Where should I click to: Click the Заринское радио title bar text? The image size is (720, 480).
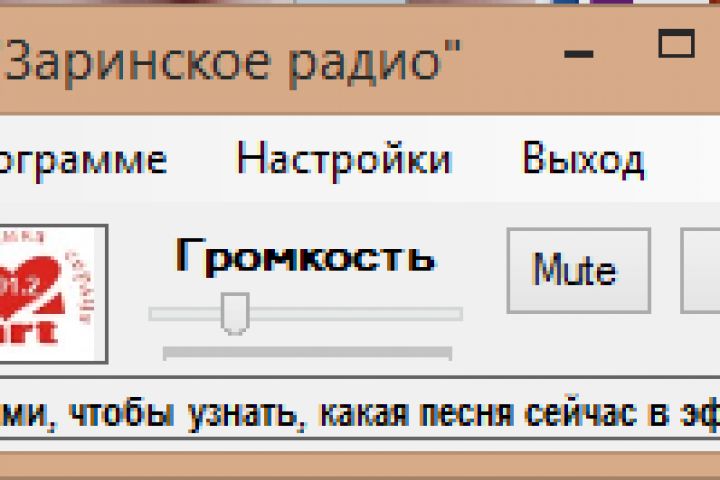pyautogui.click(x=230, y=62)
